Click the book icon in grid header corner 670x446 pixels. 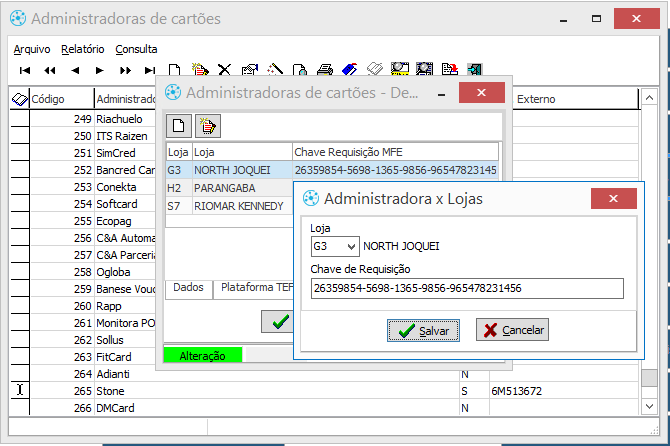click(19, 99)
